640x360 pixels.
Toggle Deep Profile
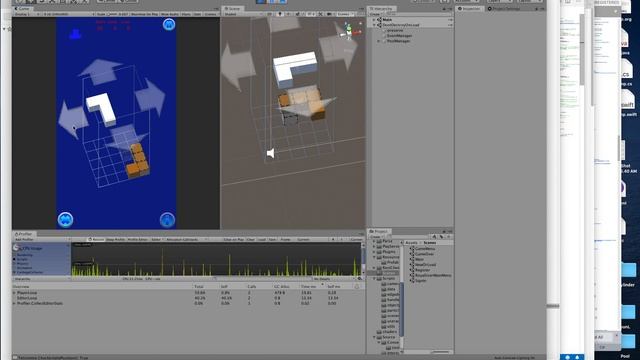coord(116,240)
